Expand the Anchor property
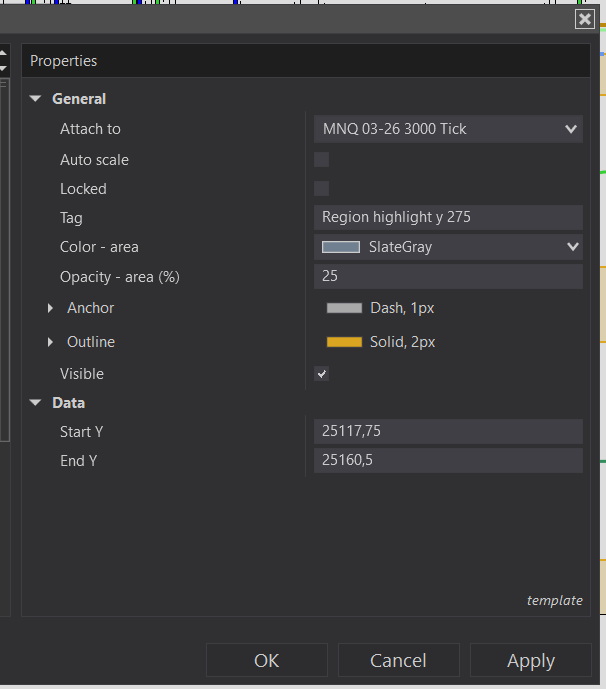This screenshot has width=606, height=689. [50, 308]
